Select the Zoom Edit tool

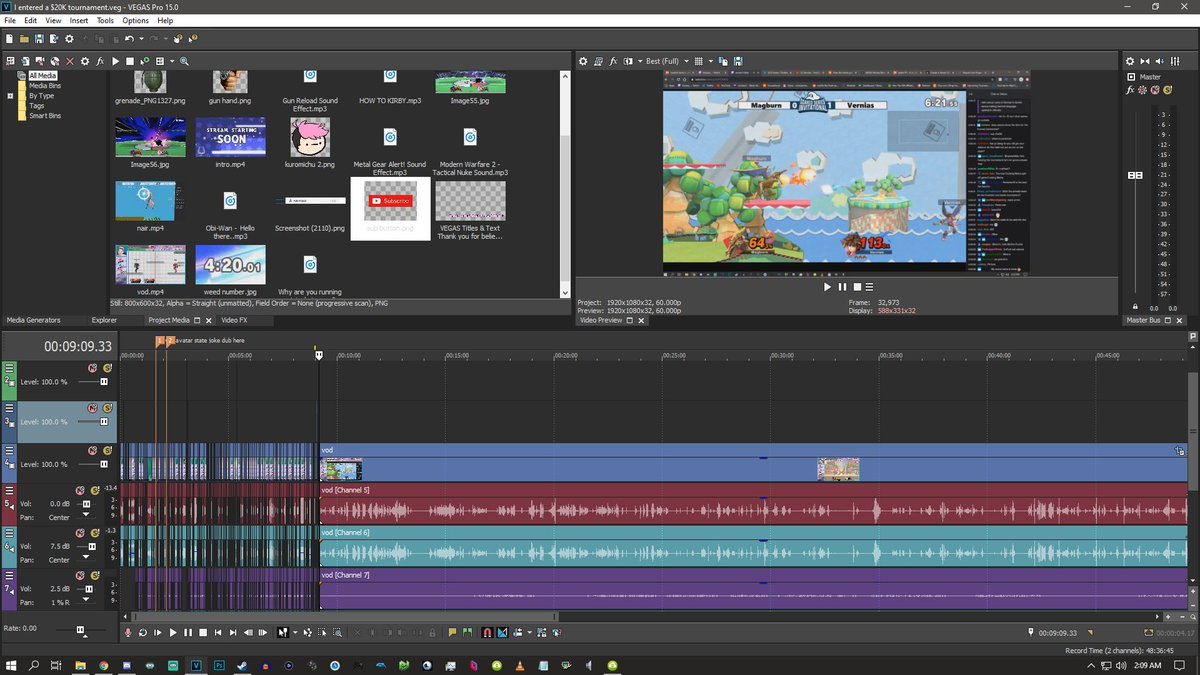tap(337, 632)
